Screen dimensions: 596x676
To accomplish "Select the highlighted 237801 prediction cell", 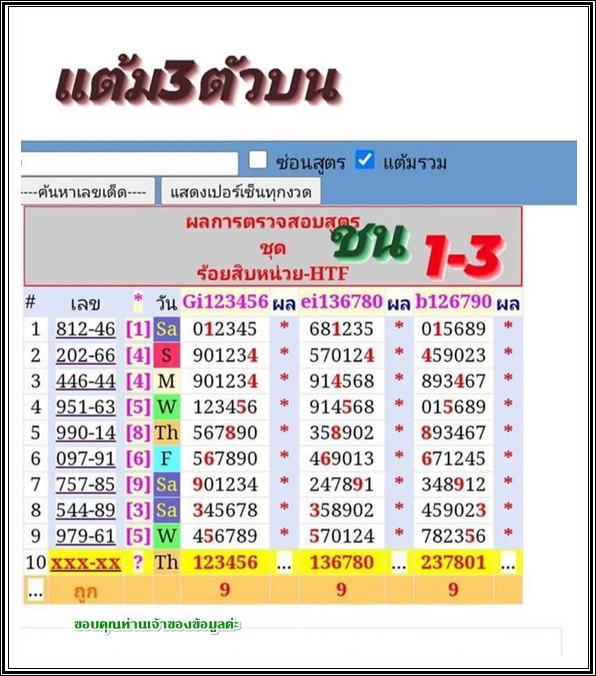I will pos(453,563).
